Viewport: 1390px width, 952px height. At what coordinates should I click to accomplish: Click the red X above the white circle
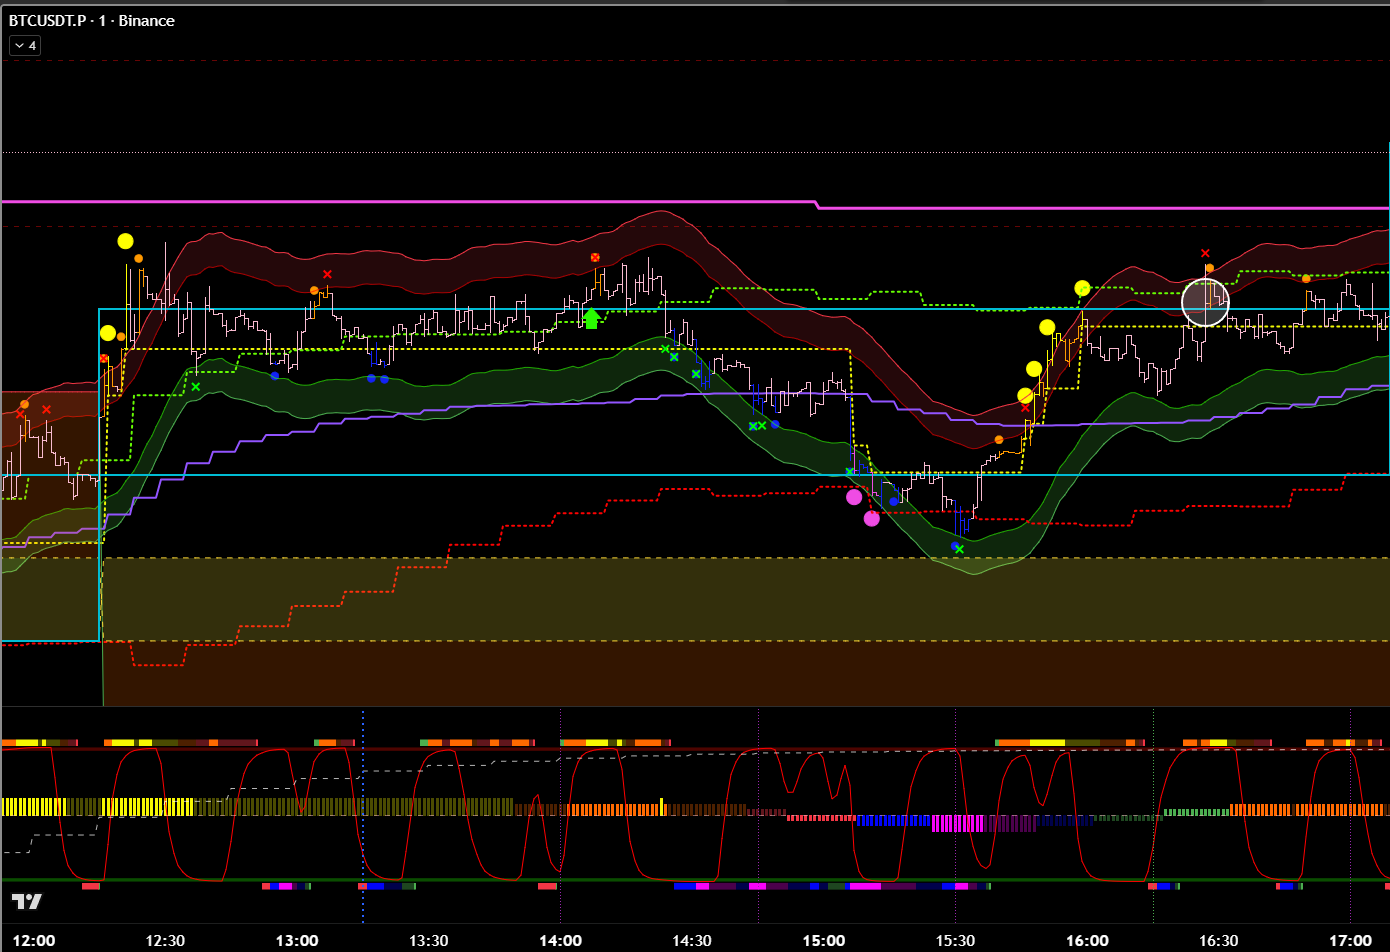(1205, 254)
